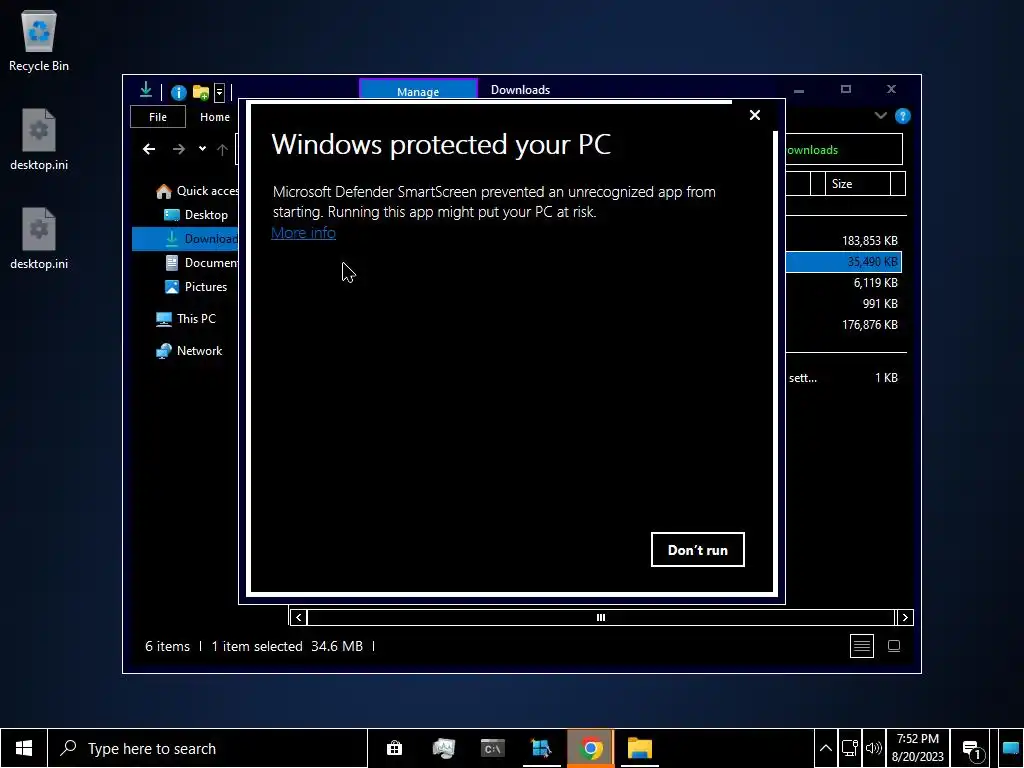Open the volume speaker tray icon
This screenshot has width=1024, height=768.
pyautogui.click(x=872, y=748)
